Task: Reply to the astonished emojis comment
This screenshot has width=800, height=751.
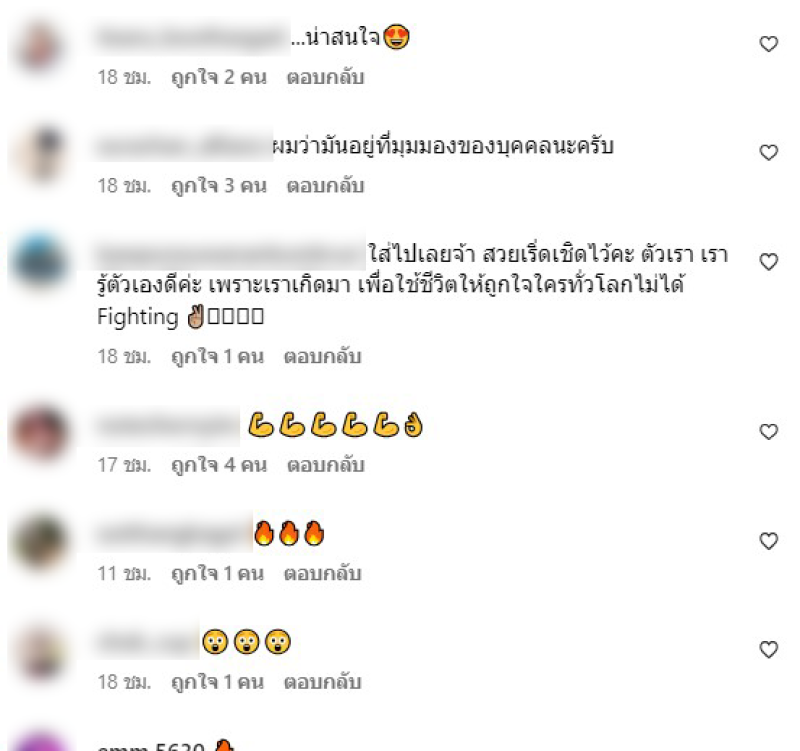Action: [322, 683]
